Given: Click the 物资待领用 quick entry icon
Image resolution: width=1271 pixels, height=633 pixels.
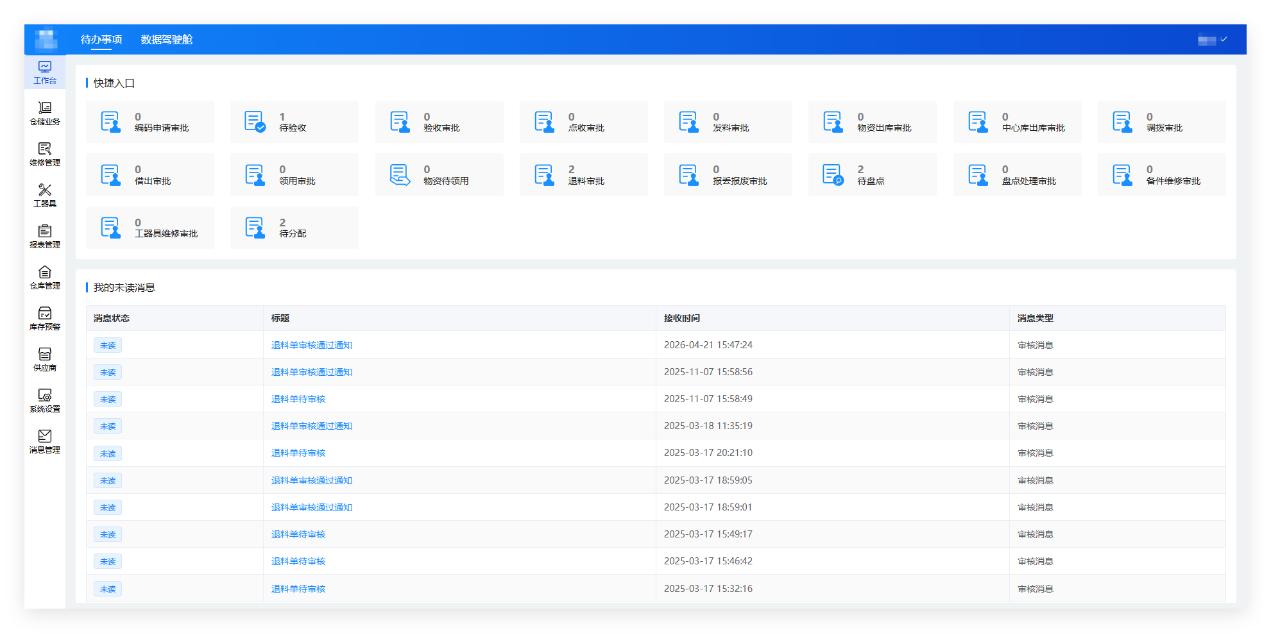Looking at the screenshot, I should (400, 175).
